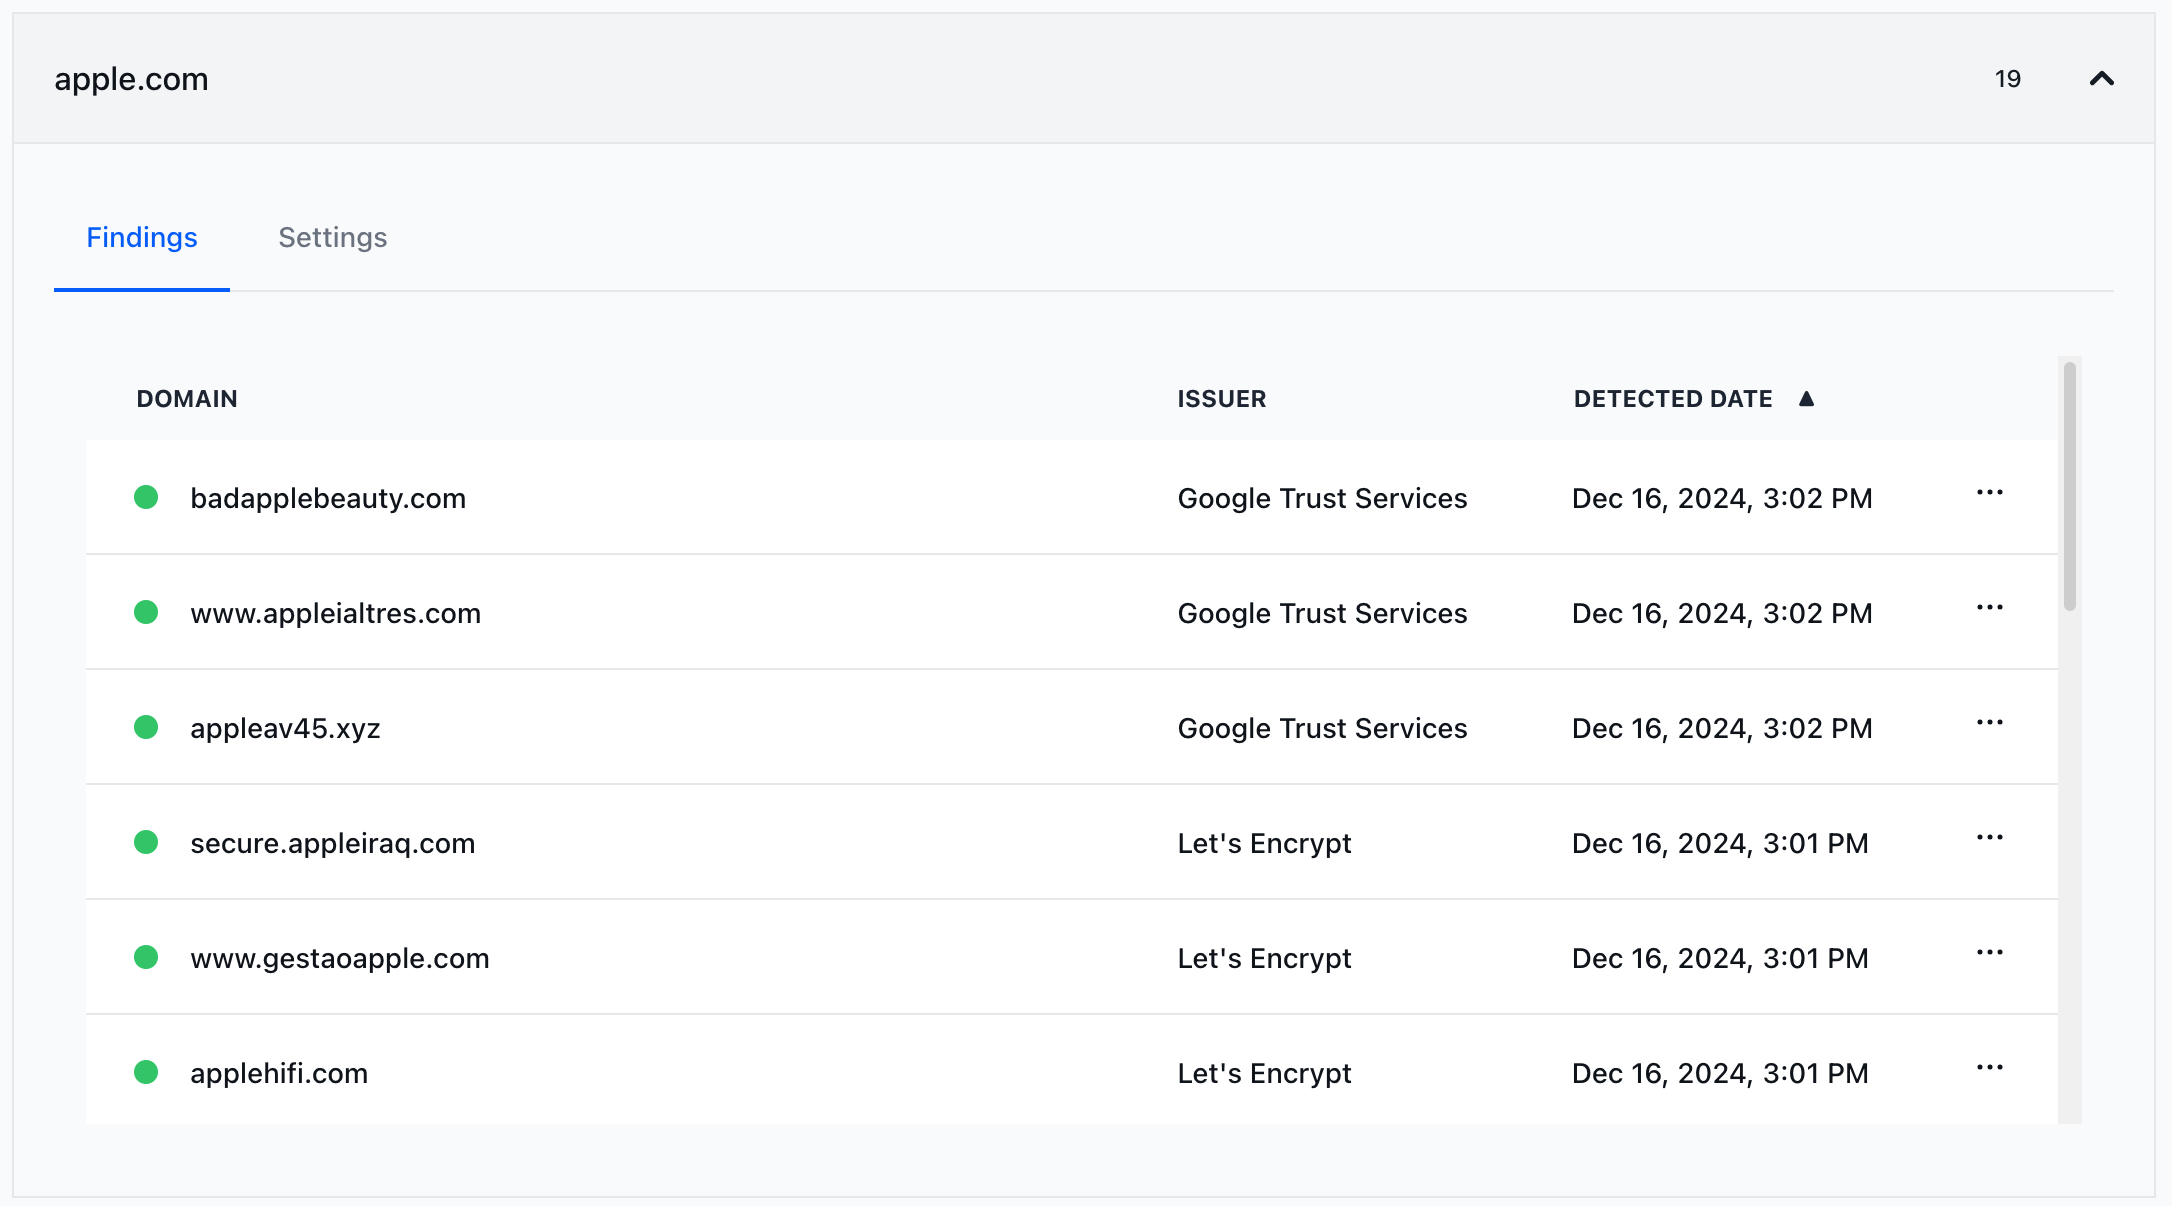Click the secure.appleiraq.com domain name

[332, 843]
